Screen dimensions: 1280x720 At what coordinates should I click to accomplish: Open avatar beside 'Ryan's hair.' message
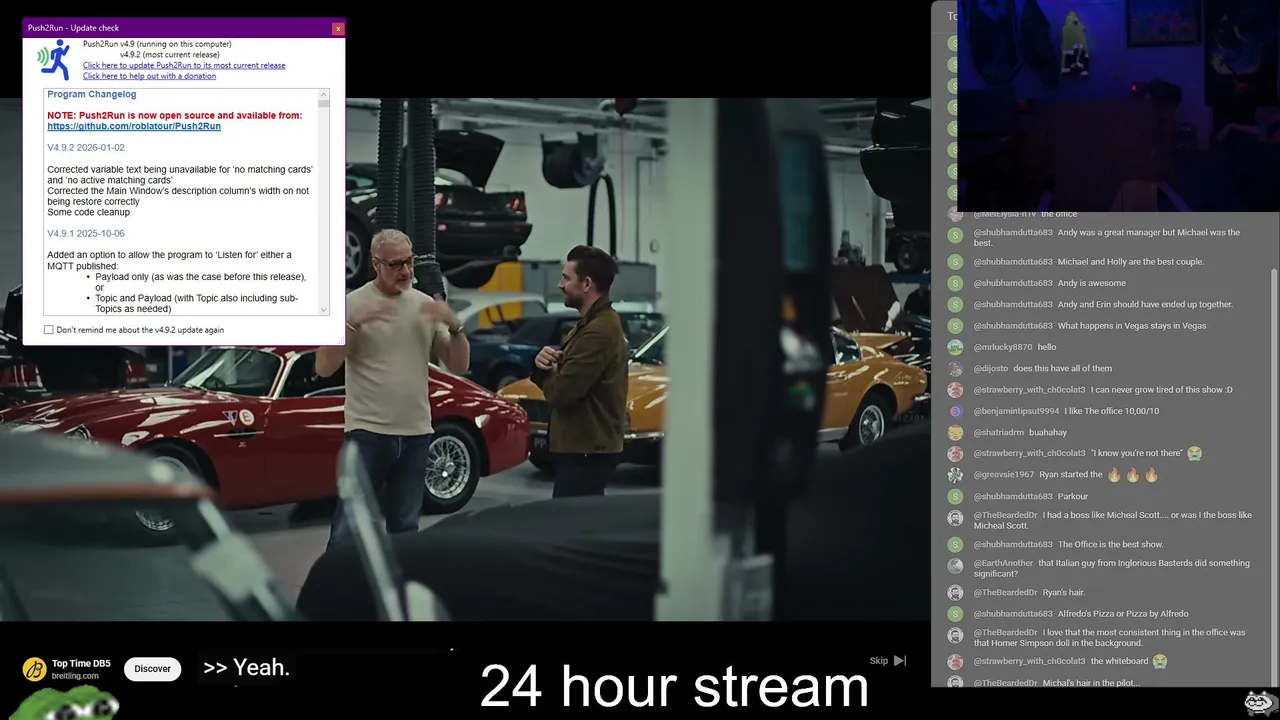tap(955, 593)
